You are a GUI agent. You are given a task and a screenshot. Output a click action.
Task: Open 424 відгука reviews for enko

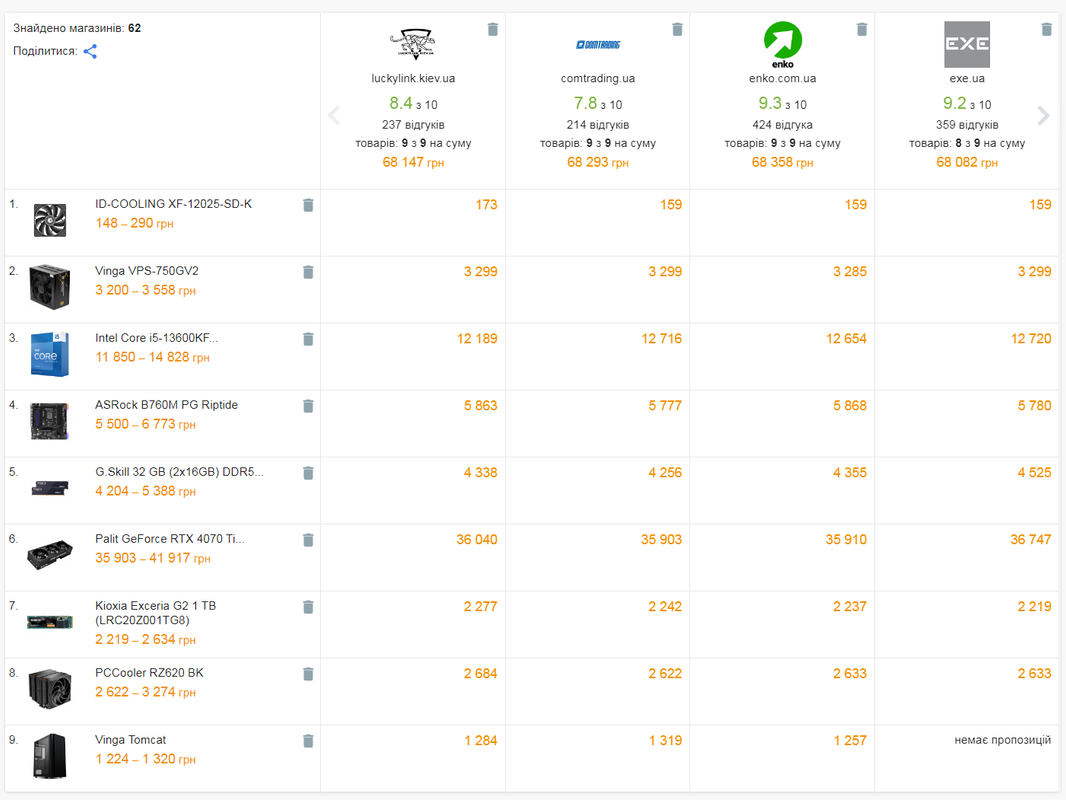click(x=783, y=124)
